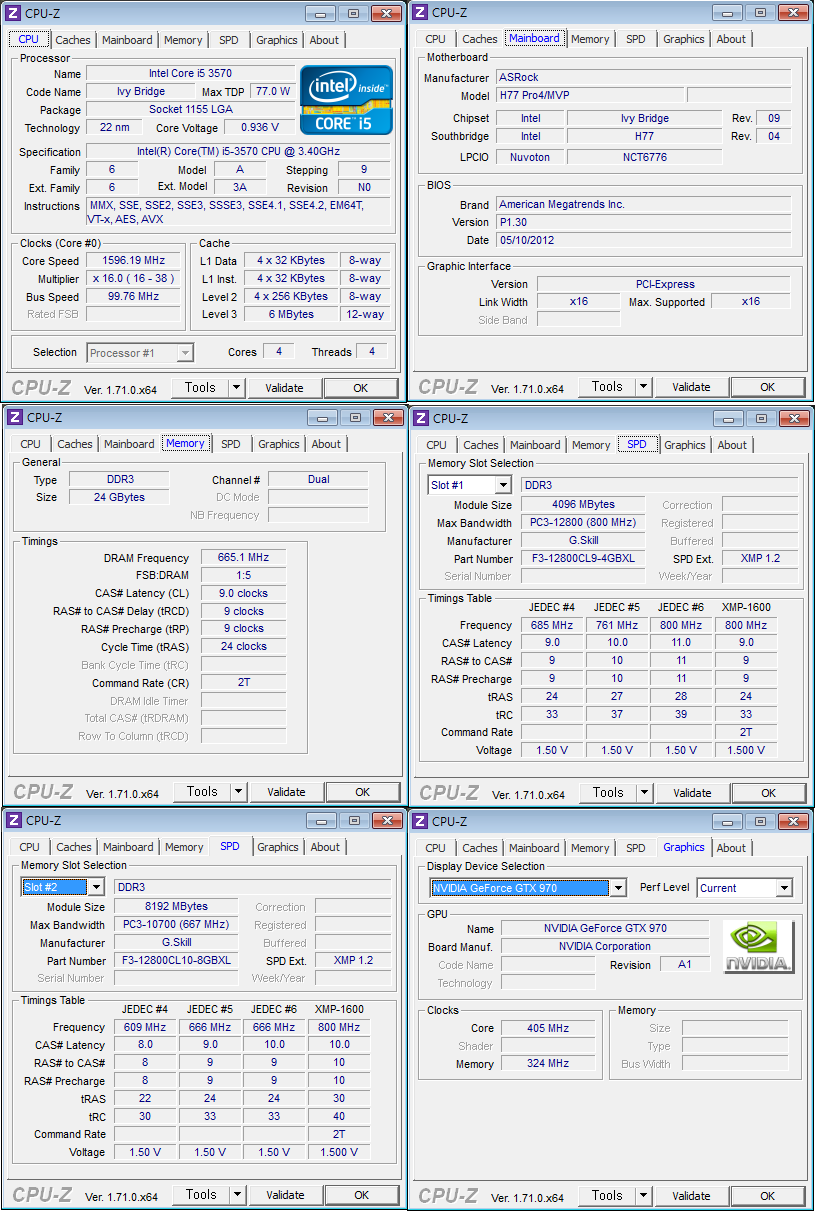Viewport: 818px width, 1220px height.
Task: Open the Tools dropdown arrow in the Graphics window
Action: pos(643,1196)
